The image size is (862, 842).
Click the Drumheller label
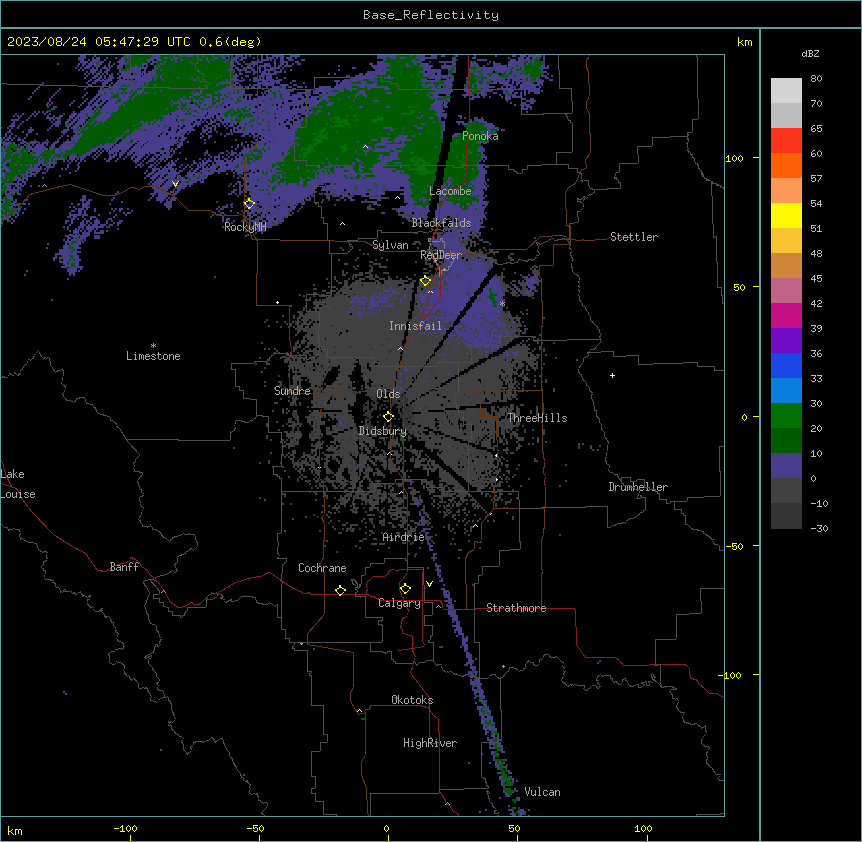638,487
